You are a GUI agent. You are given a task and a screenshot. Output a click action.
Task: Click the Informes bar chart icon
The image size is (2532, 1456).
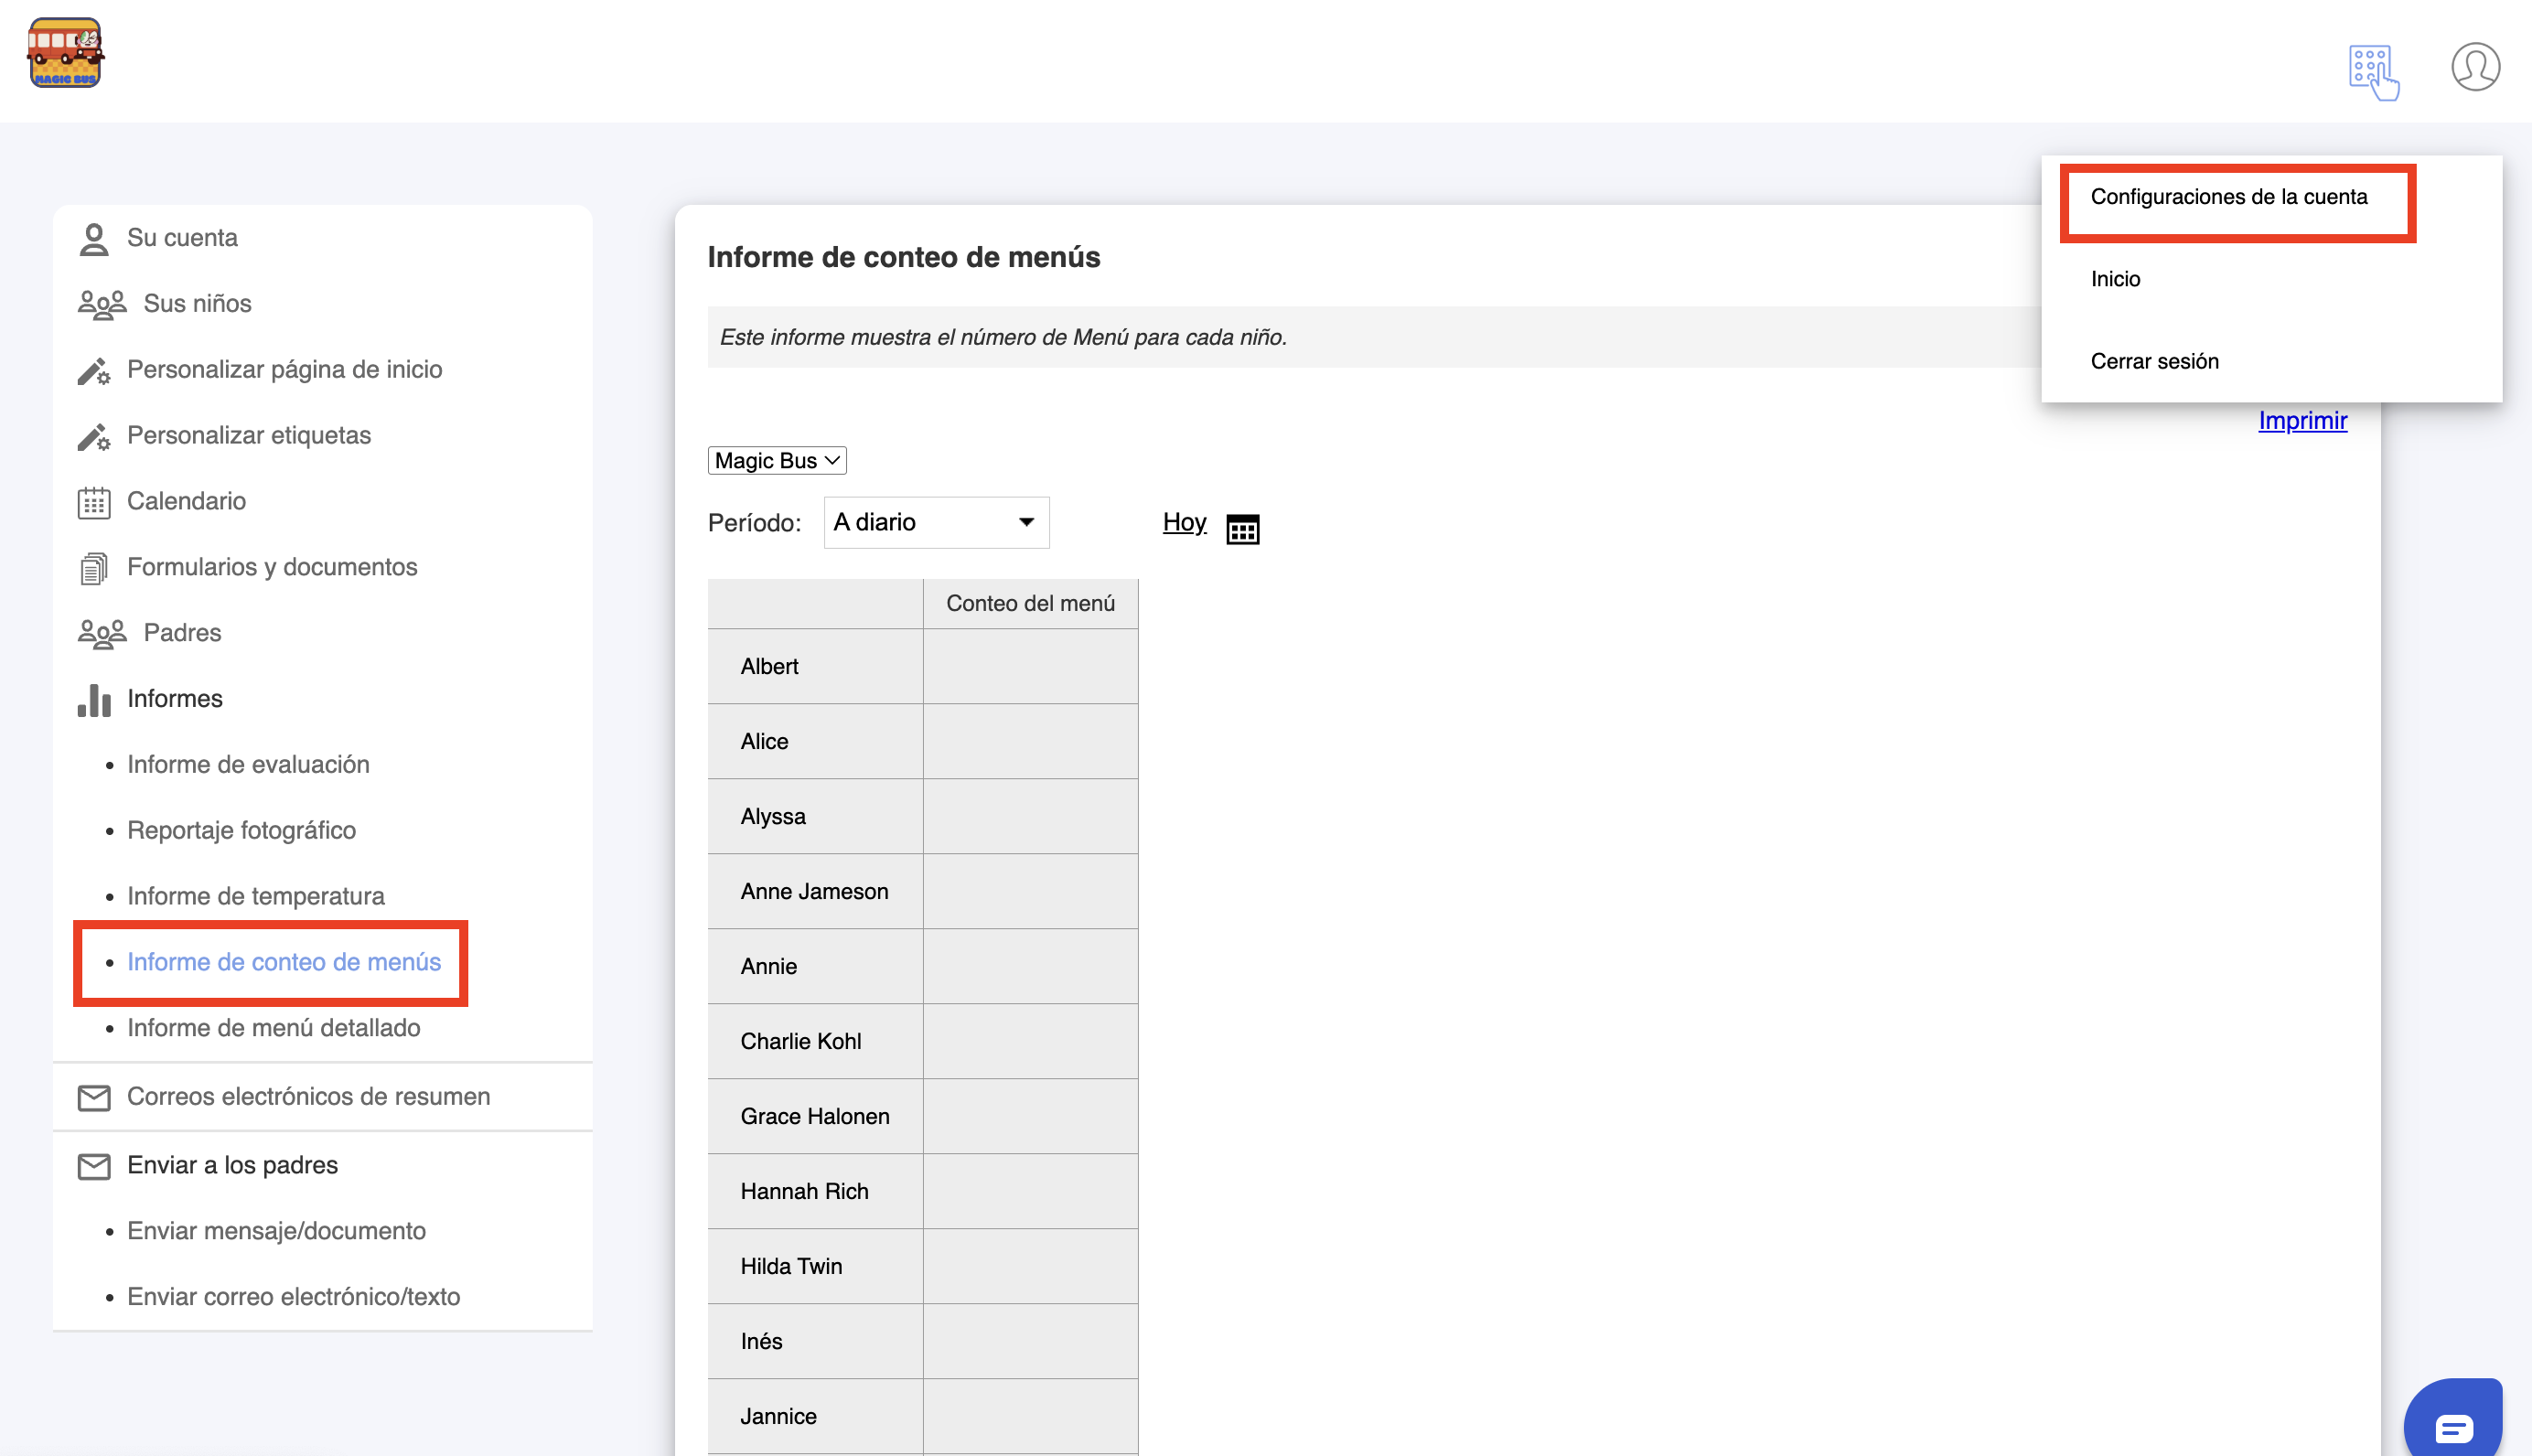[x=94, y=699]
